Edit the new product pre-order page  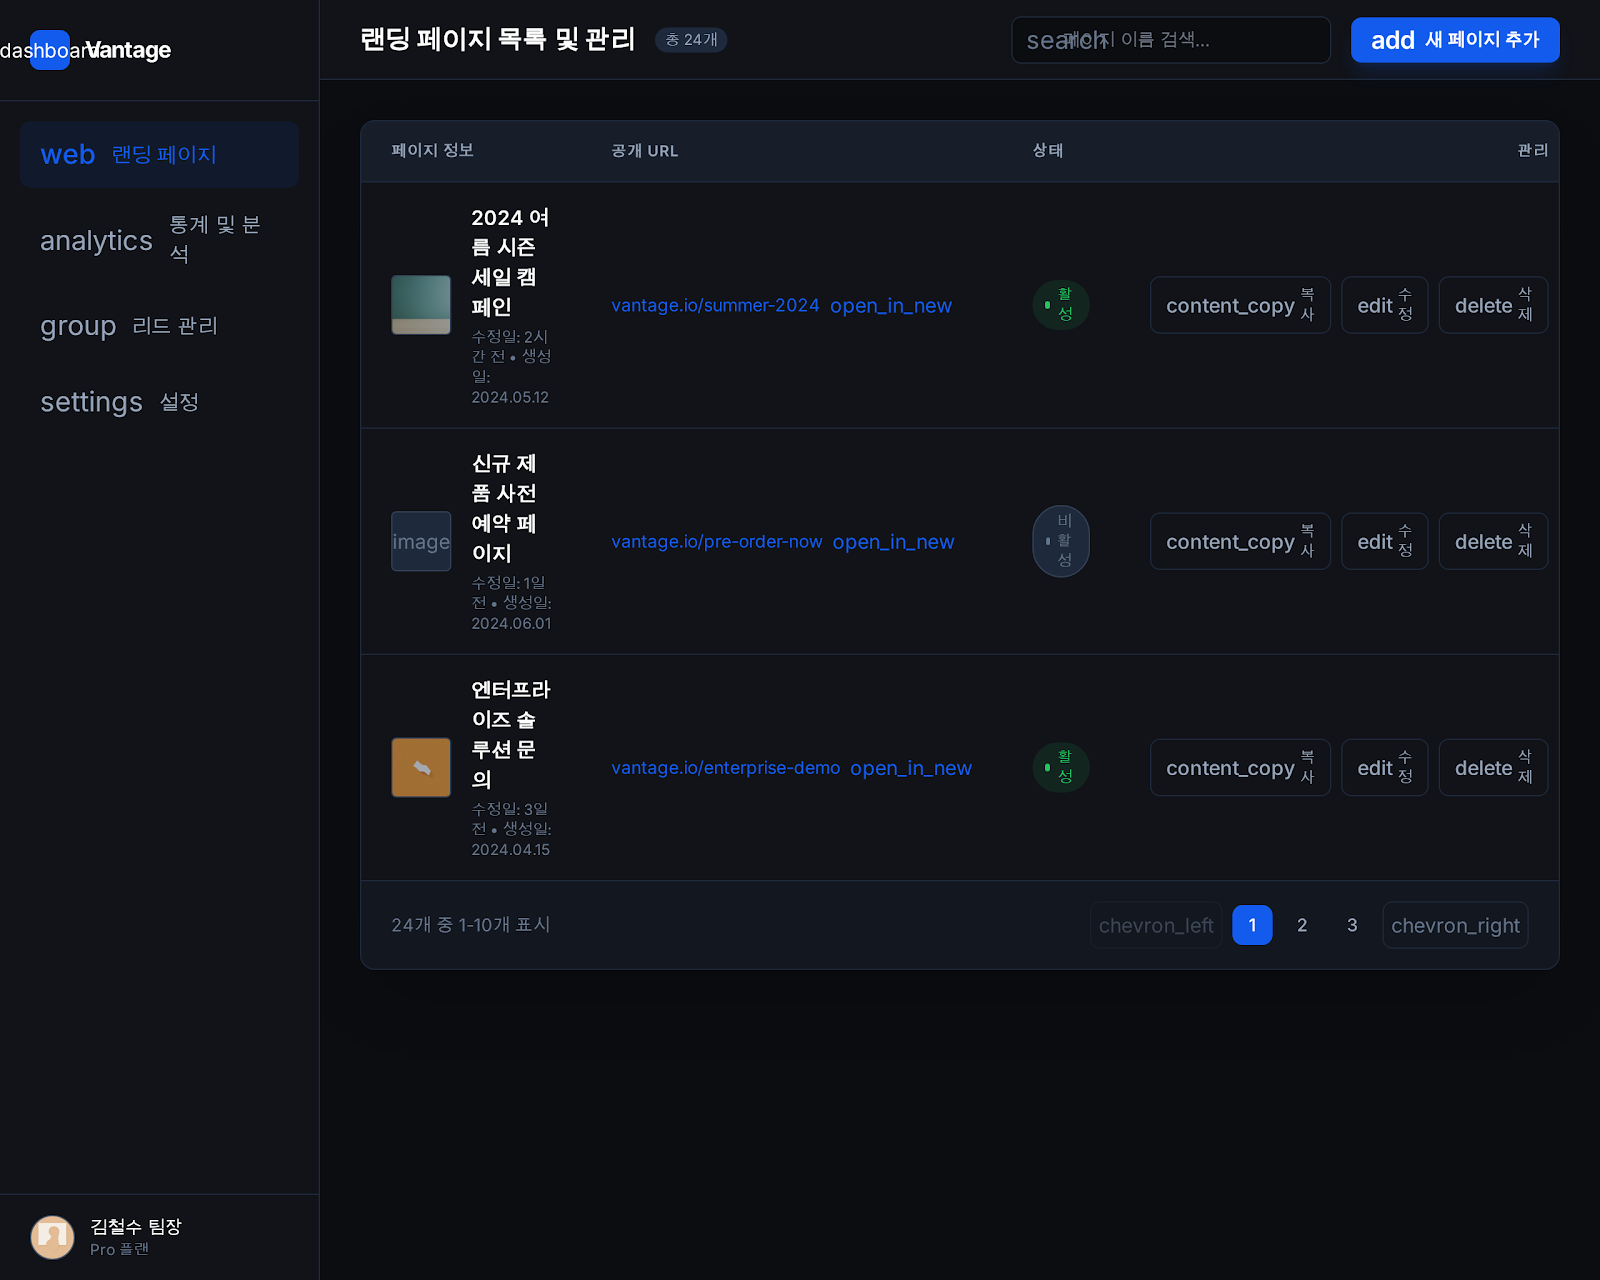[1384, 542]
